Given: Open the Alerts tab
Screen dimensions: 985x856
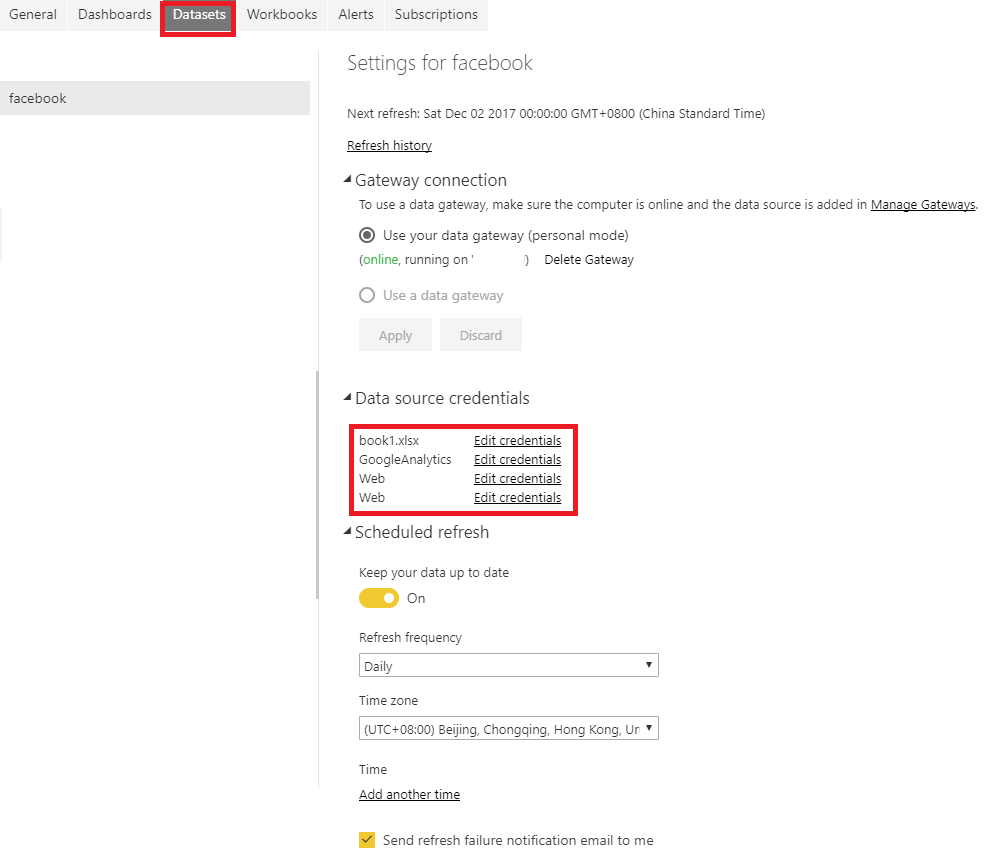Looking at the screenshot, I should point(356,14).
